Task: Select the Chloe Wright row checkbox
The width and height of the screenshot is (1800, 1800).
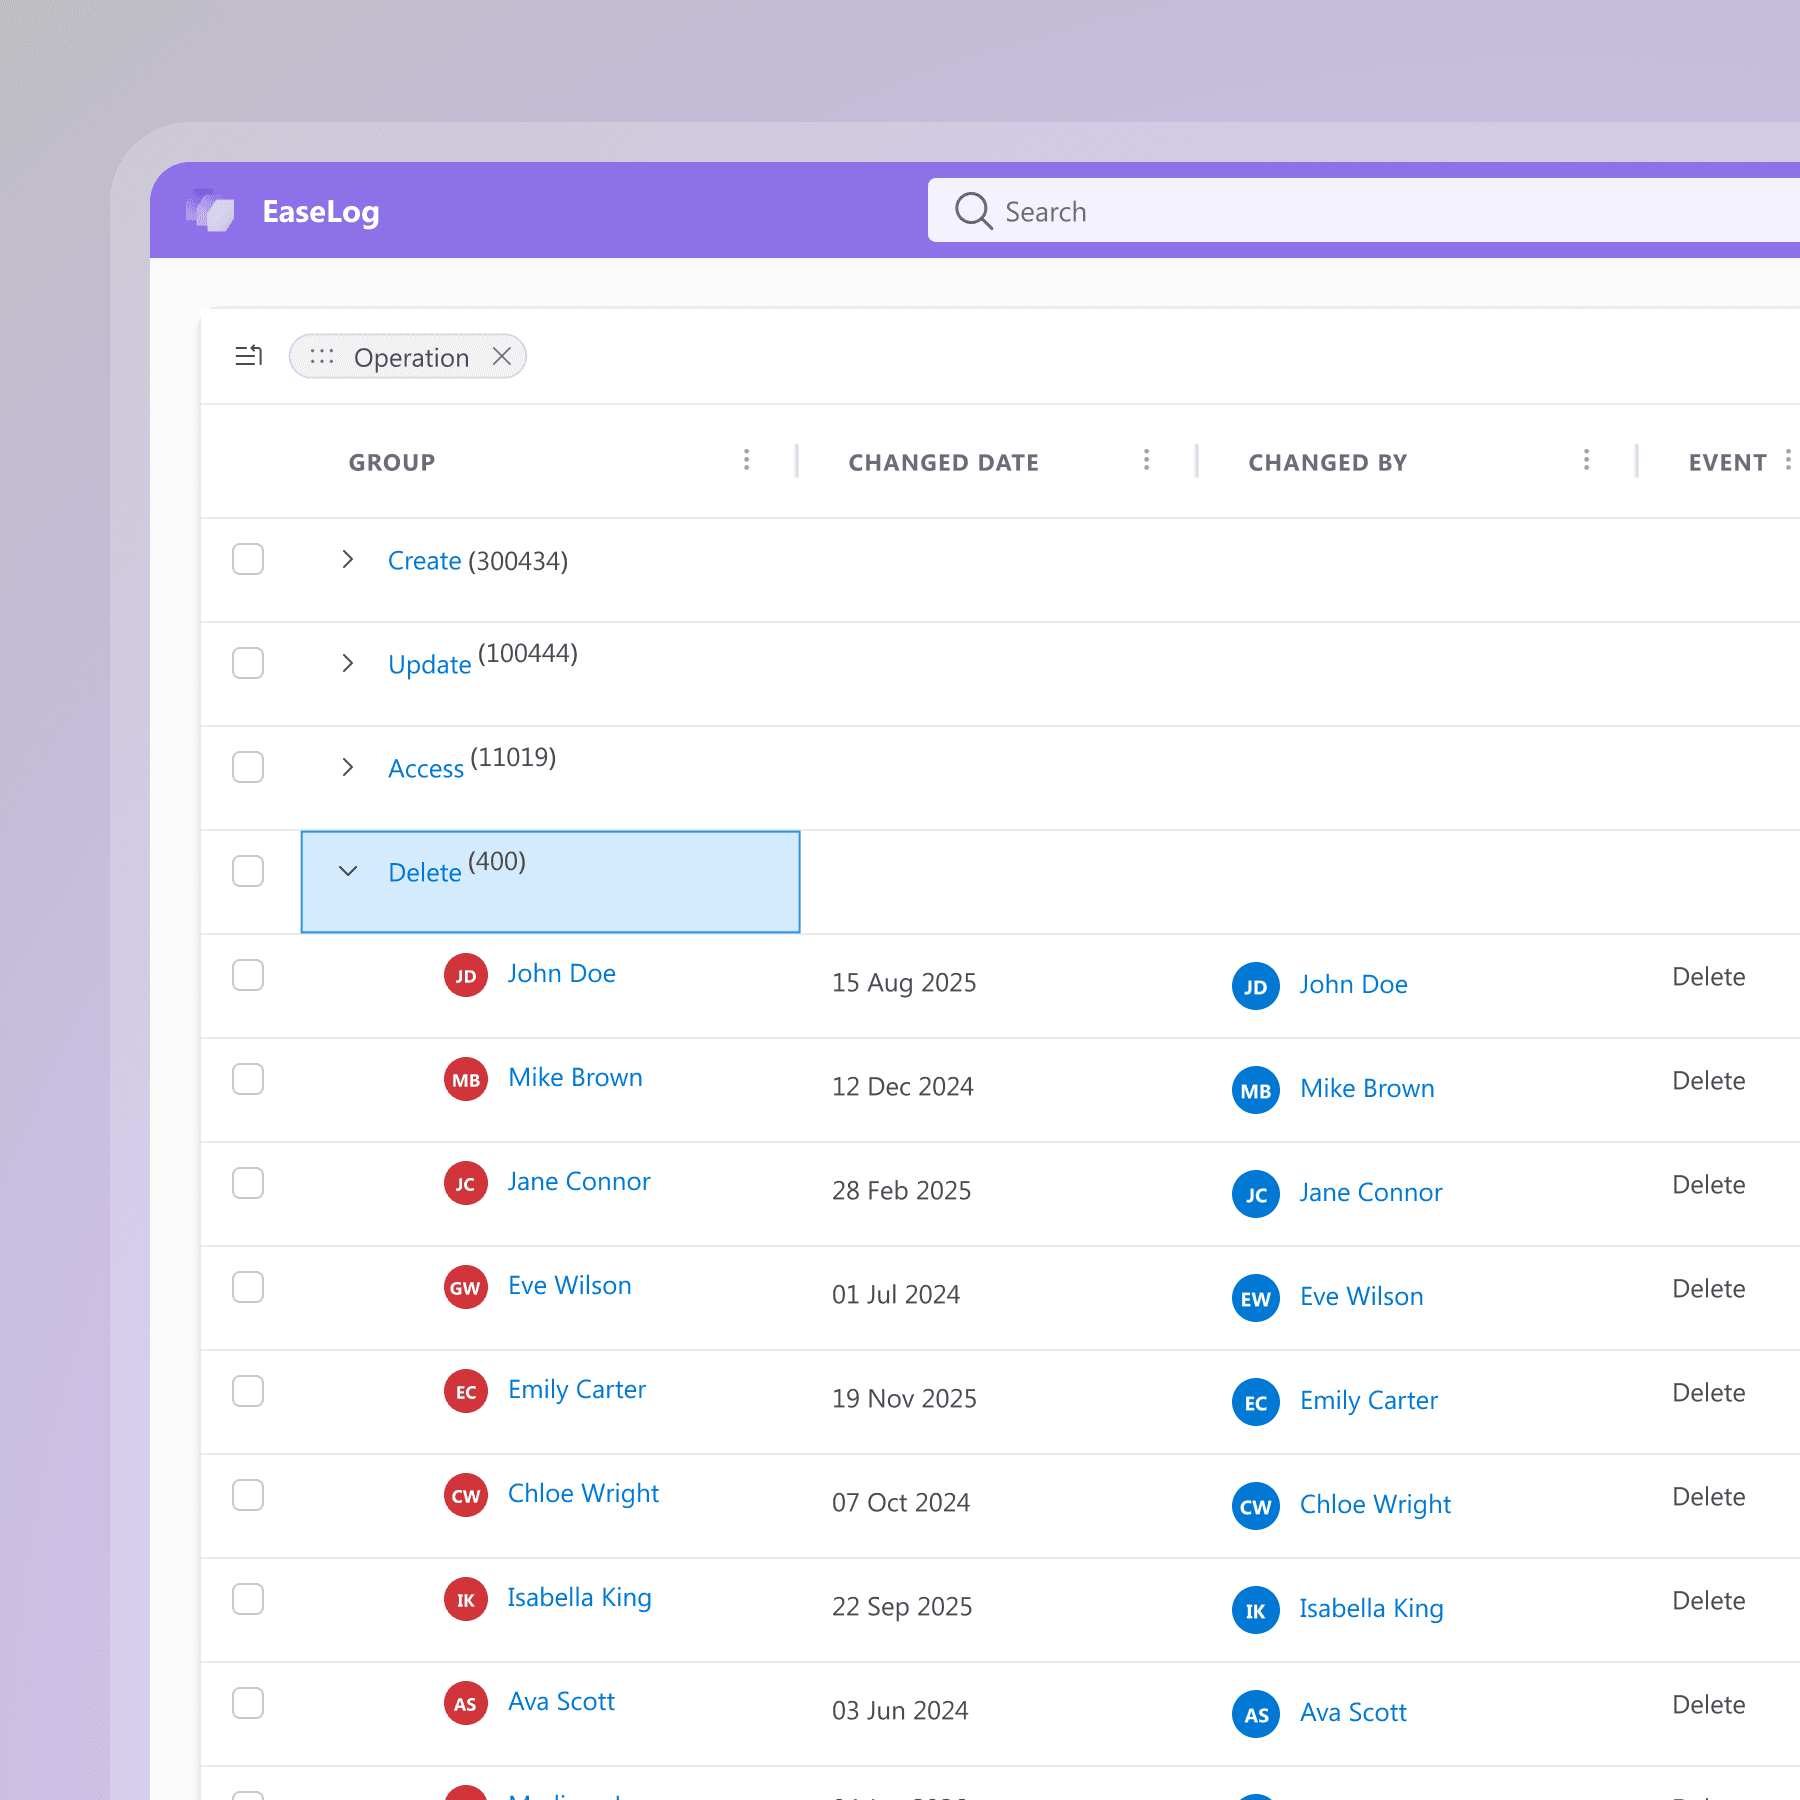Action: click(x=248, y=1495)
